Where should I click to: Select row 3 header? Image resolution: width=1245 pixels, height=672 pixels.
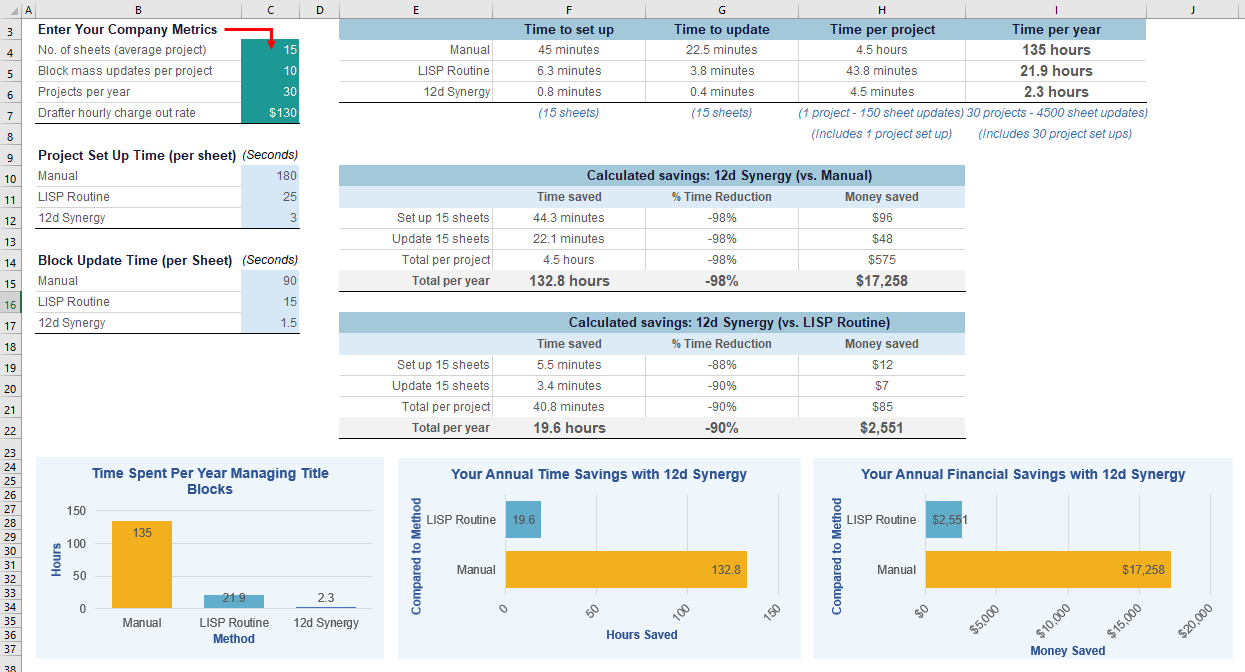click(8, 32)
